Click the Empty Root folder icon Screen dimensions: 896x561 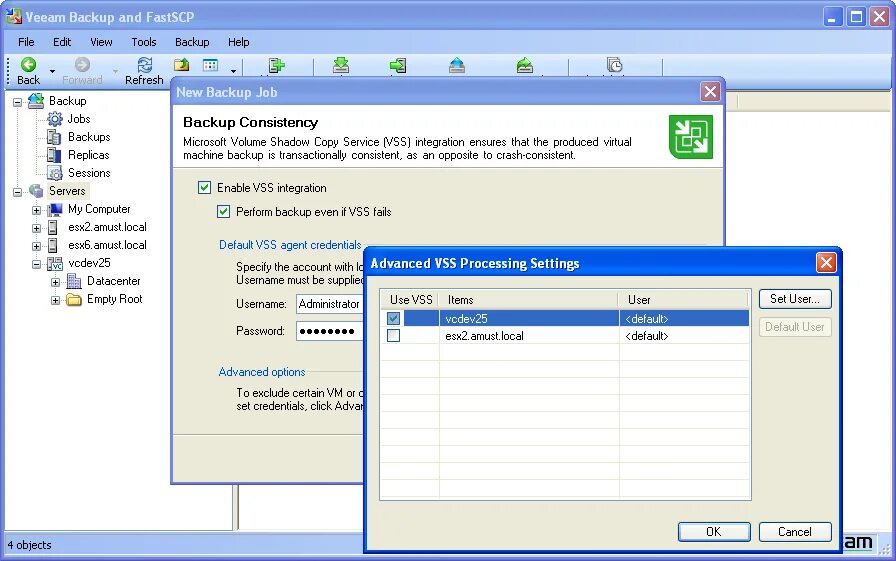pyautogui.click(x=74, y=299)
